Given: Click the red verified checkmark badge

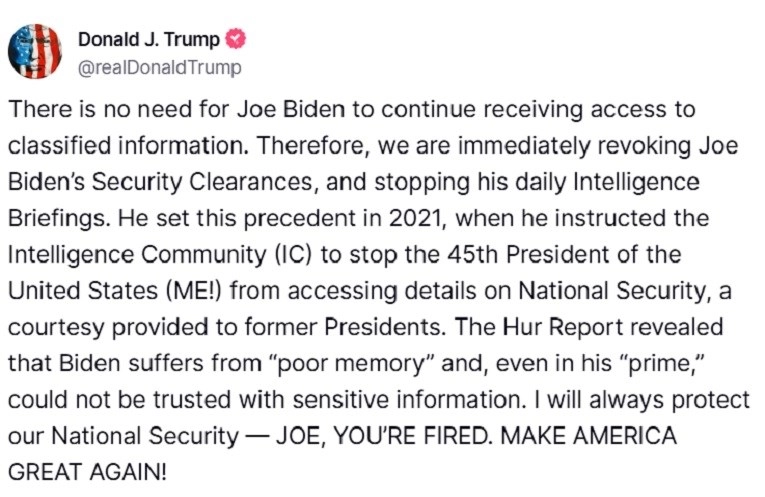Looking at the screenshot, I should point(235,39).
